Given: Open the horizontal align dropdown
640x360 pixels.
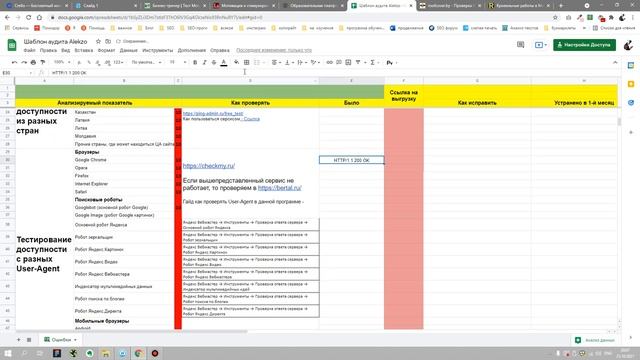Looking at the screenshot, I should coord(276,62).
